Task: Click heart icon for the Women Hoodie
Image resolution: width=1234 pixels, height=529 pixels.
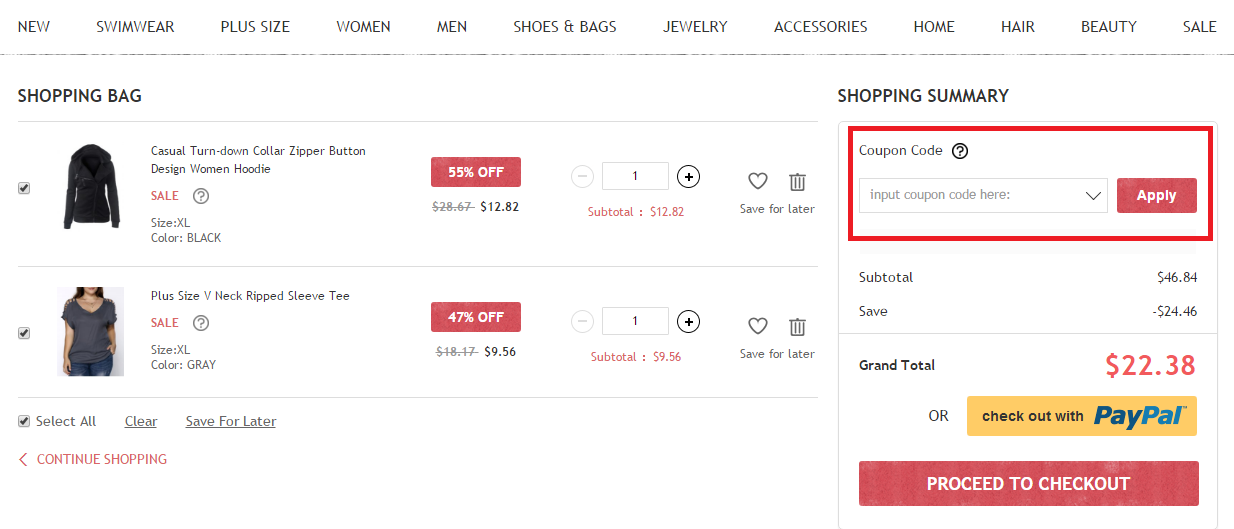Action: (x=758, y=181)
